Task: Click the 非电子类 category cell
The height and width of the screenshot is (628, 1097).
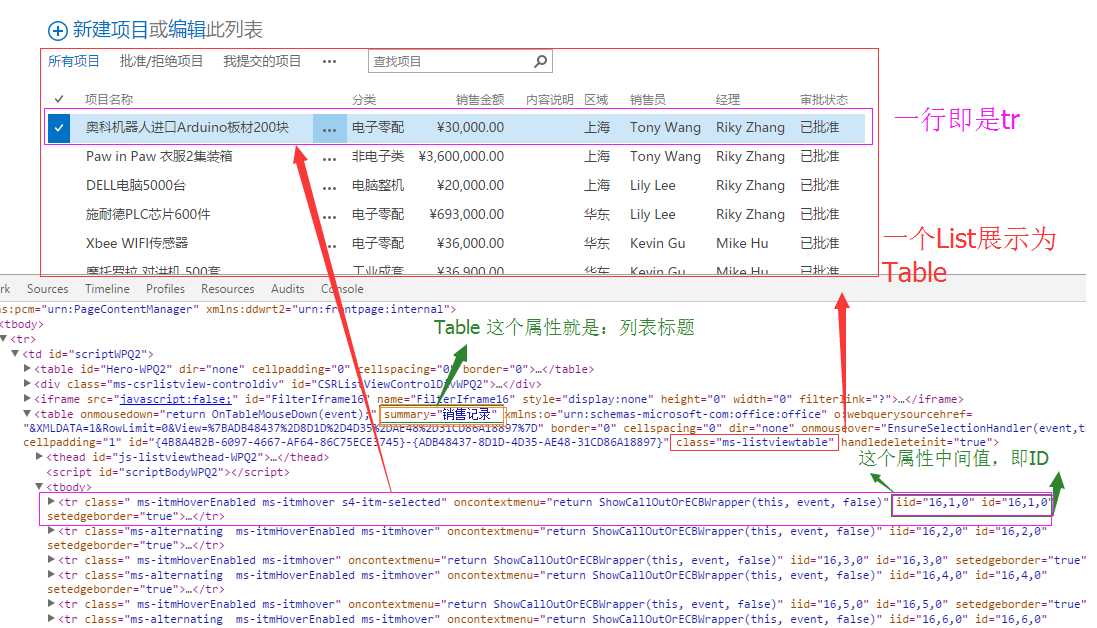Action: click(x=378, y=157)
